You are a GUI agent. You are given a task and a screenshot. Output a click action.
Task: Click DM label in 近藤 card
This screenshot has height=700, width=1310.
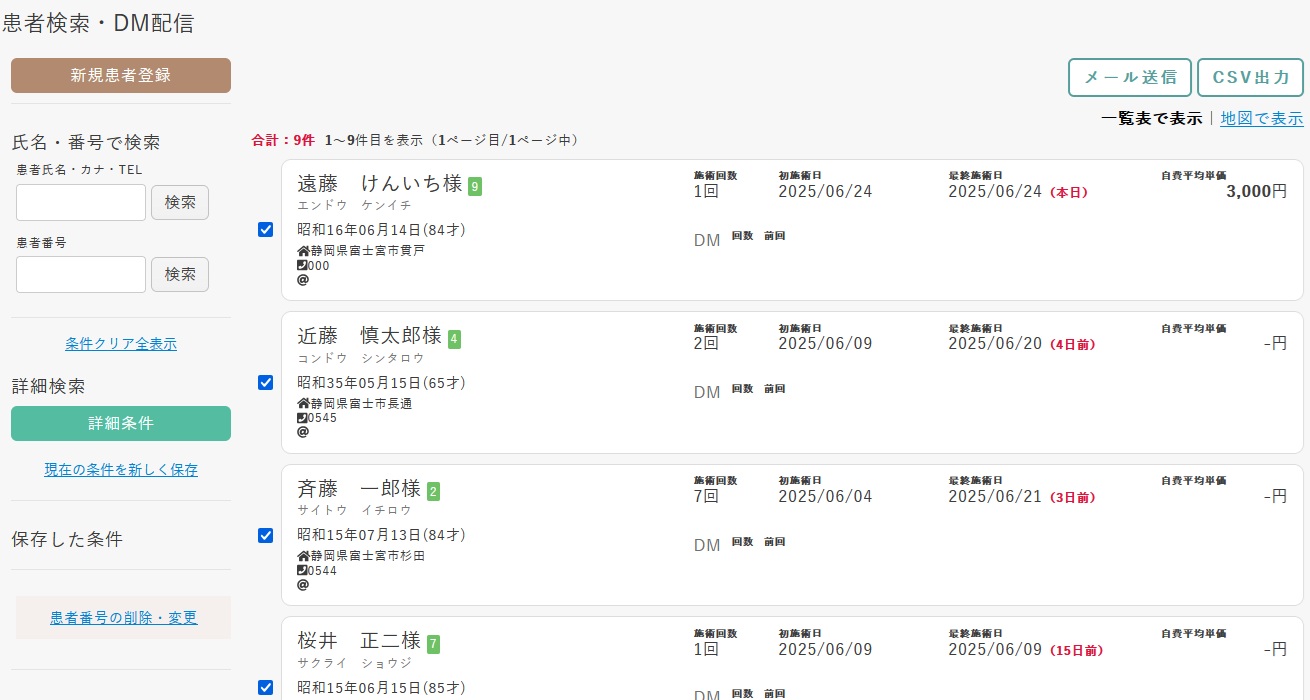(x=707, y=392)
